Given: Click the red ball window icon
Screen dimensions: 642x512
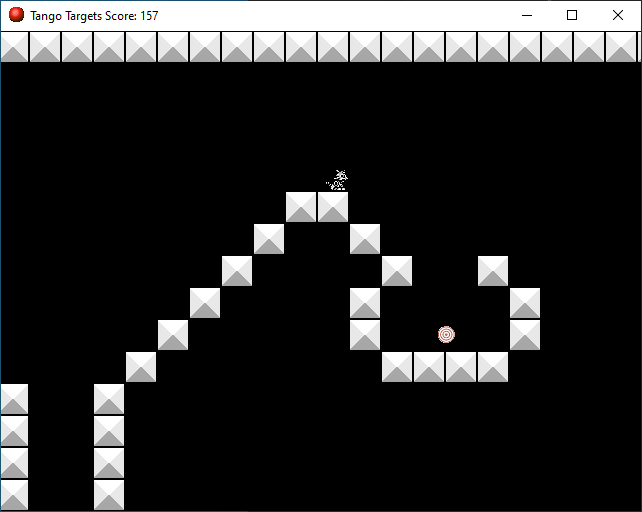Looking at the screenshot, I should pyautogui.click(x=16, y=15).
